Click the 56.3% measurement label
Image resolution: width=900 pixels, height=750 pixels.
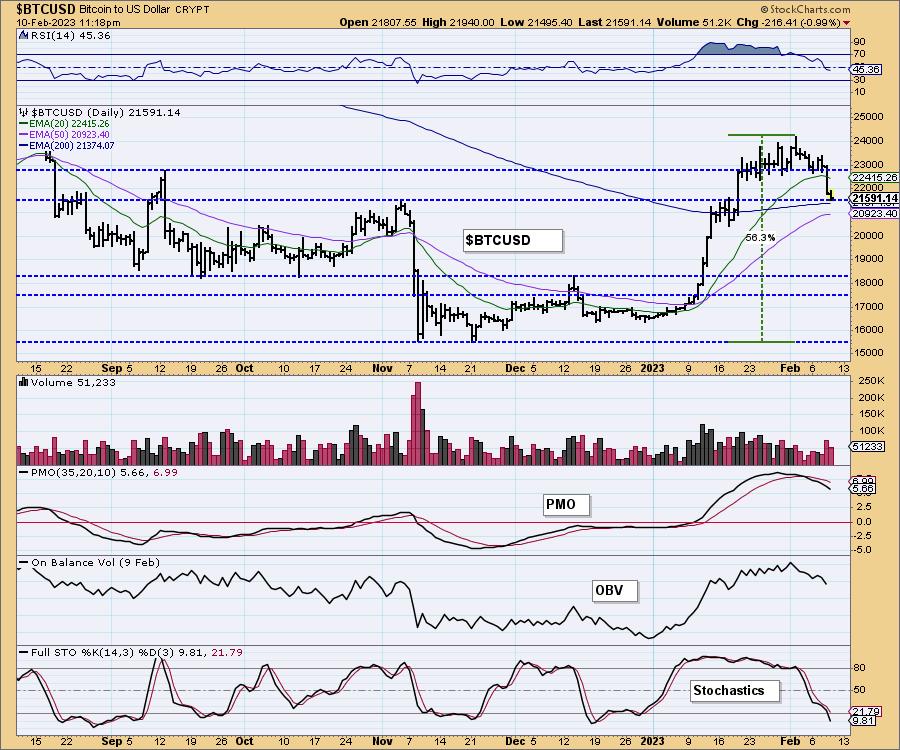761,237
